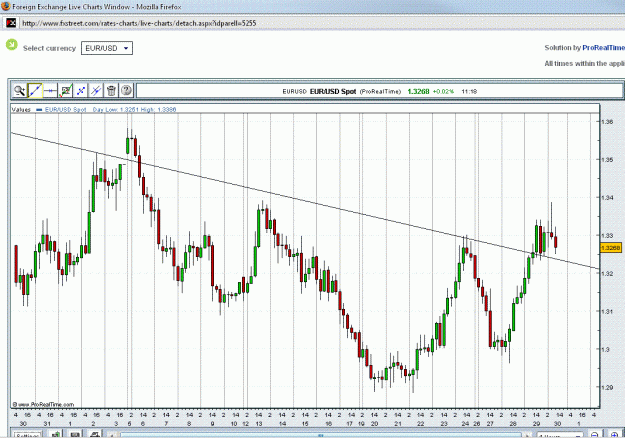The image size is (625, 438).
Task: Select the zoom magnifier tool
Action: click(19, 90)
